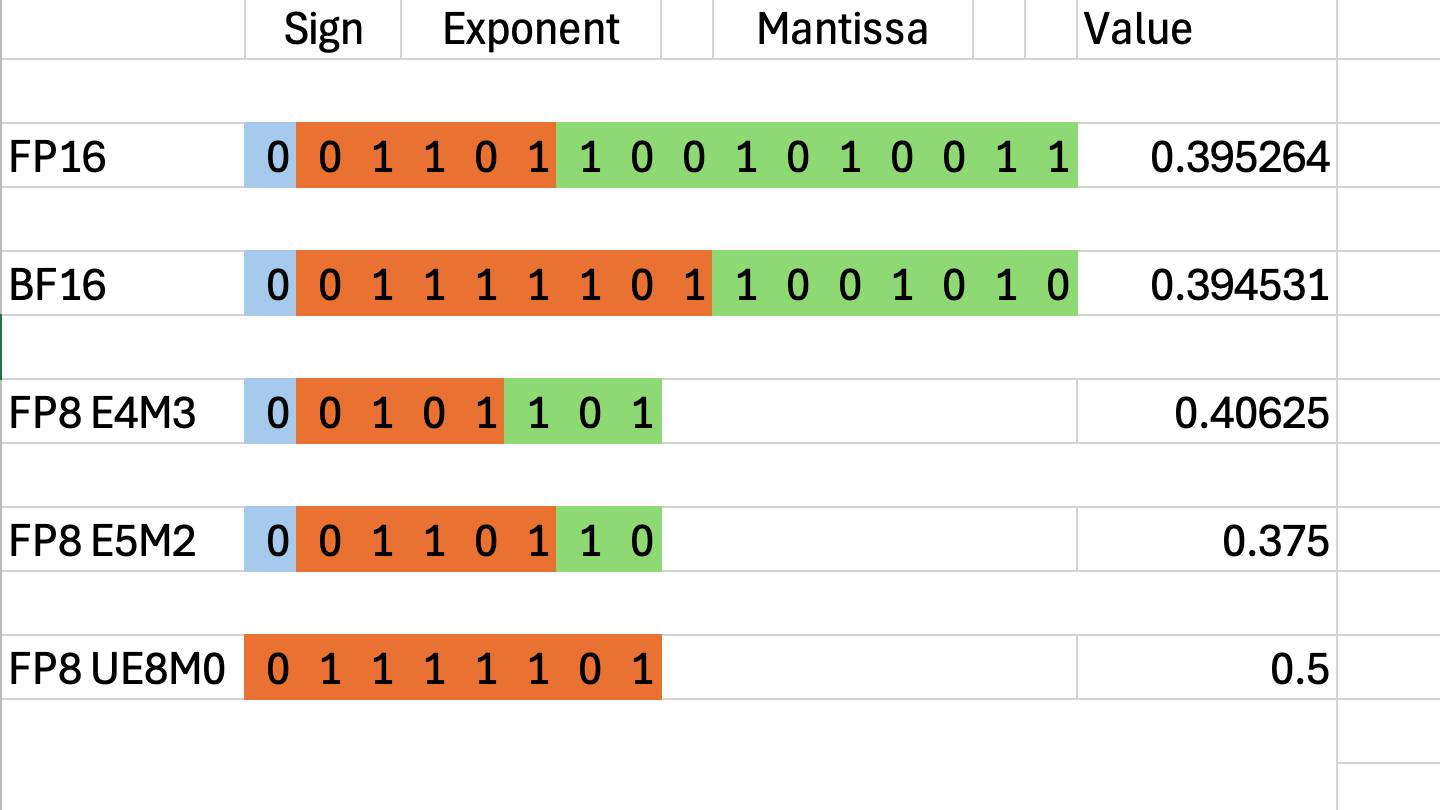This screenshot has width=1440, height=810.
Task: Click the Exponent header cell
Action: pos(531,29)
